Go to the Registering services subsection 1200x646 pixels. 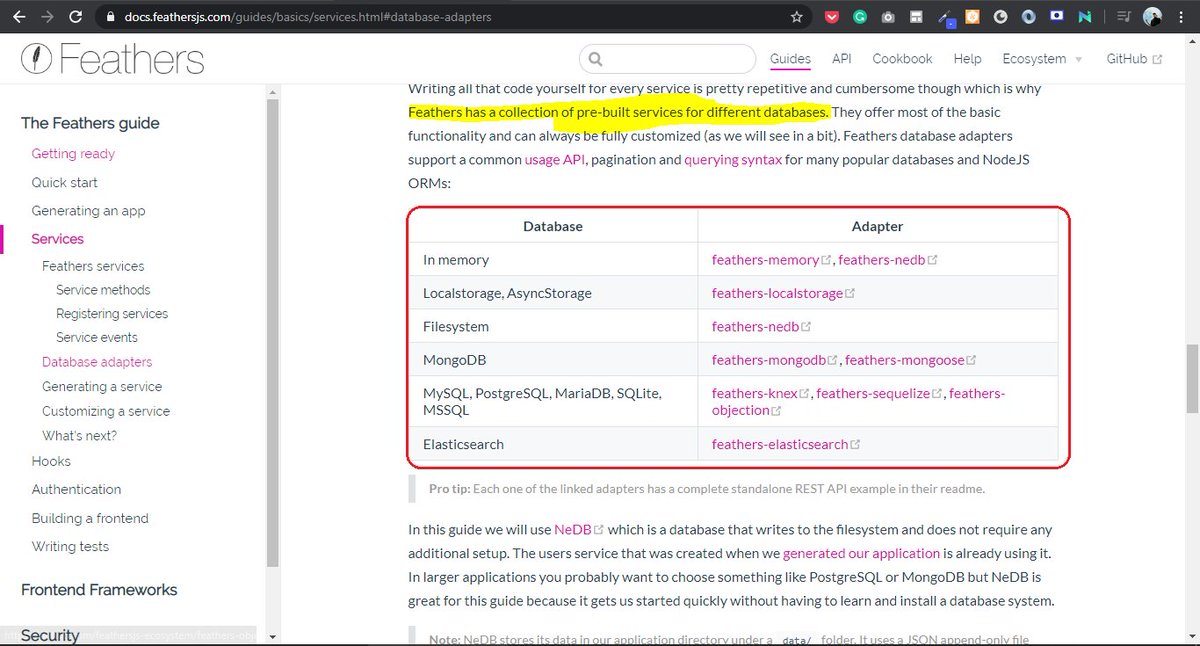pyautogui.click(x=112, y=314)
